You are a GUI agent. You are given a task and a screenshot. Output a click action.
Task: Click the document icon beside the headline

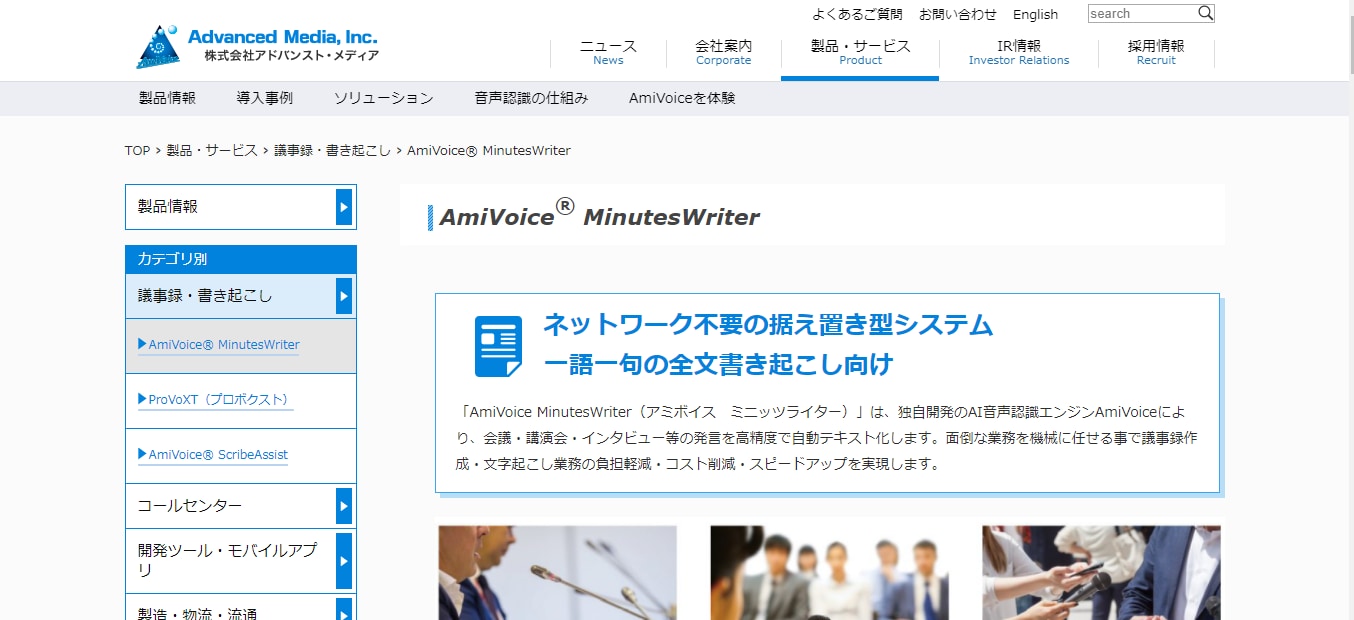point(498,346)
